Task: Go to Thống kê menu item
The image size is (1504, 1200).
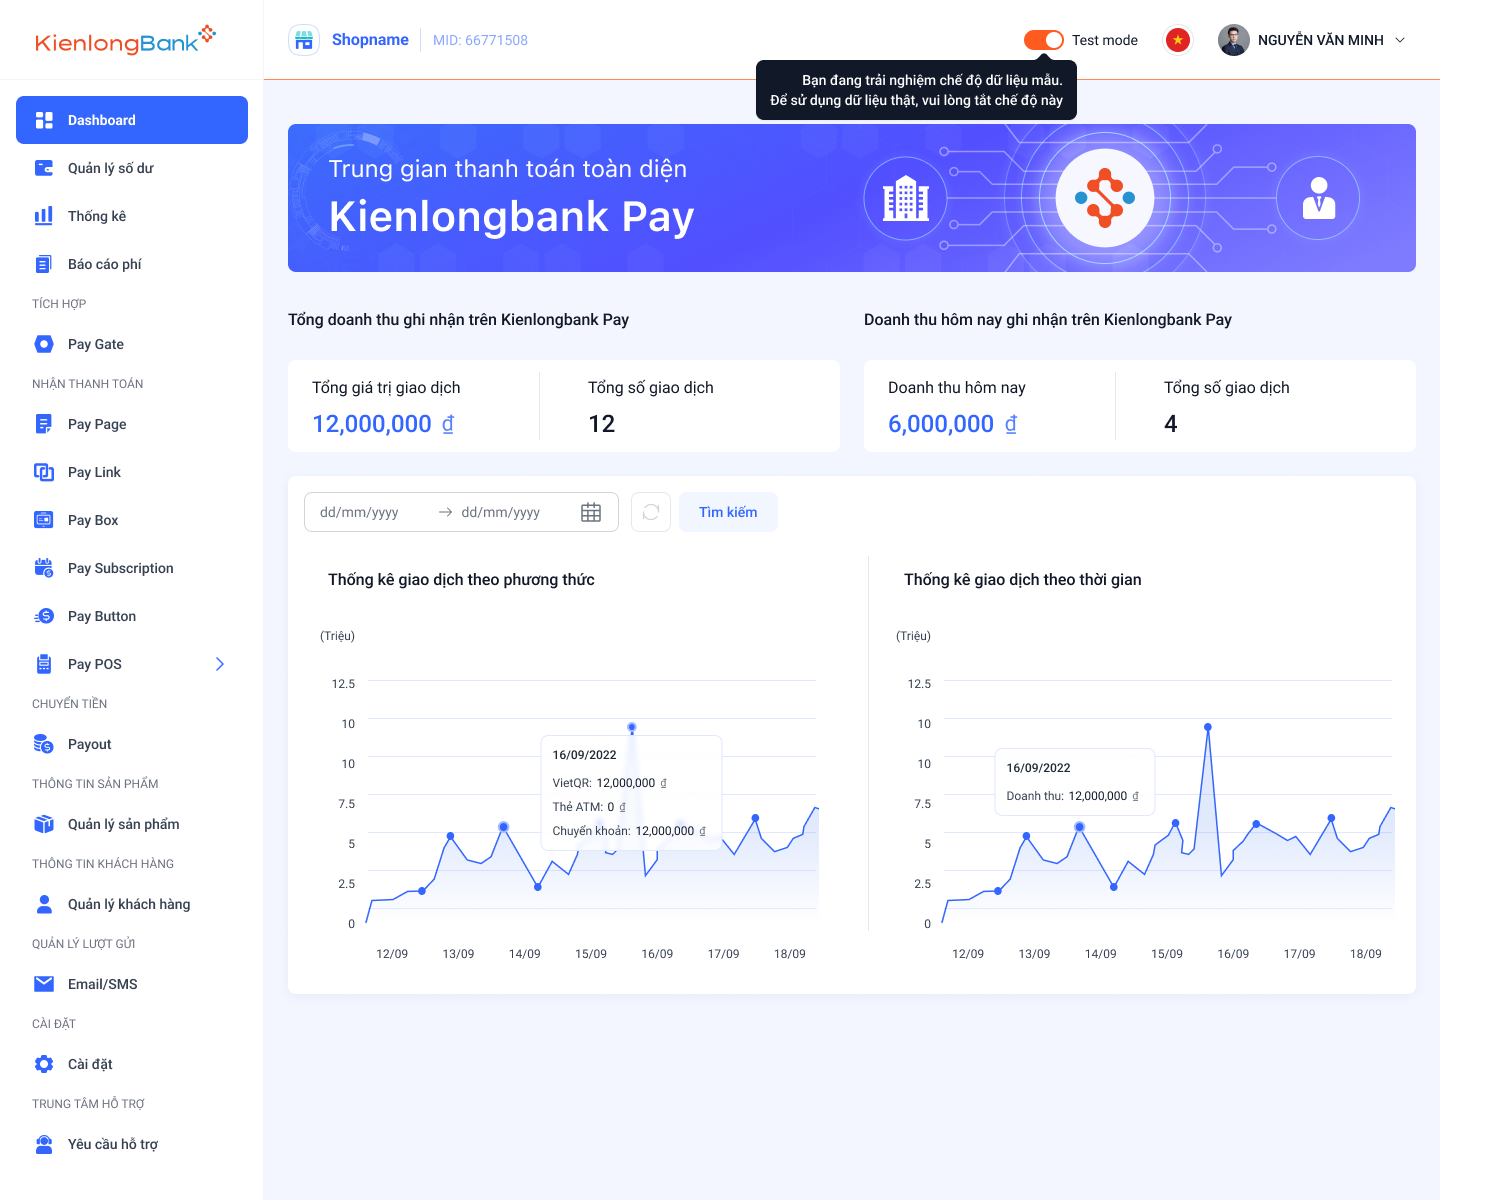Action: (132, 216)
